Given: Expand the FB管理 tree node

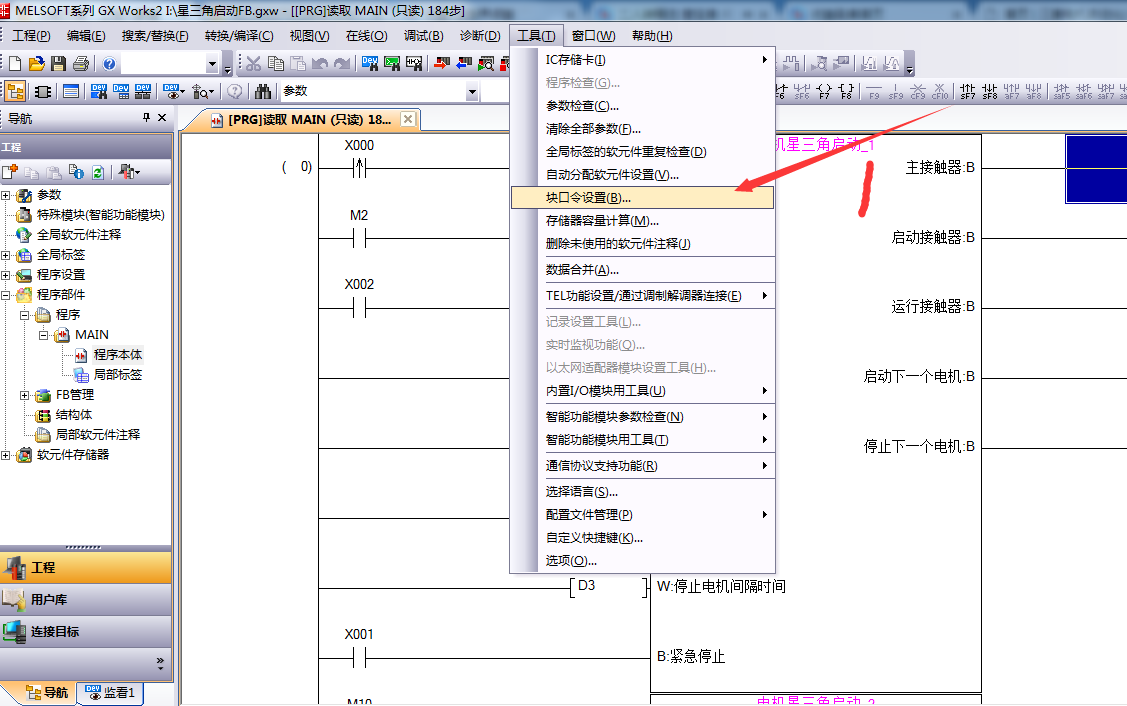Looking at the screenshot, I should click(25, 395).
